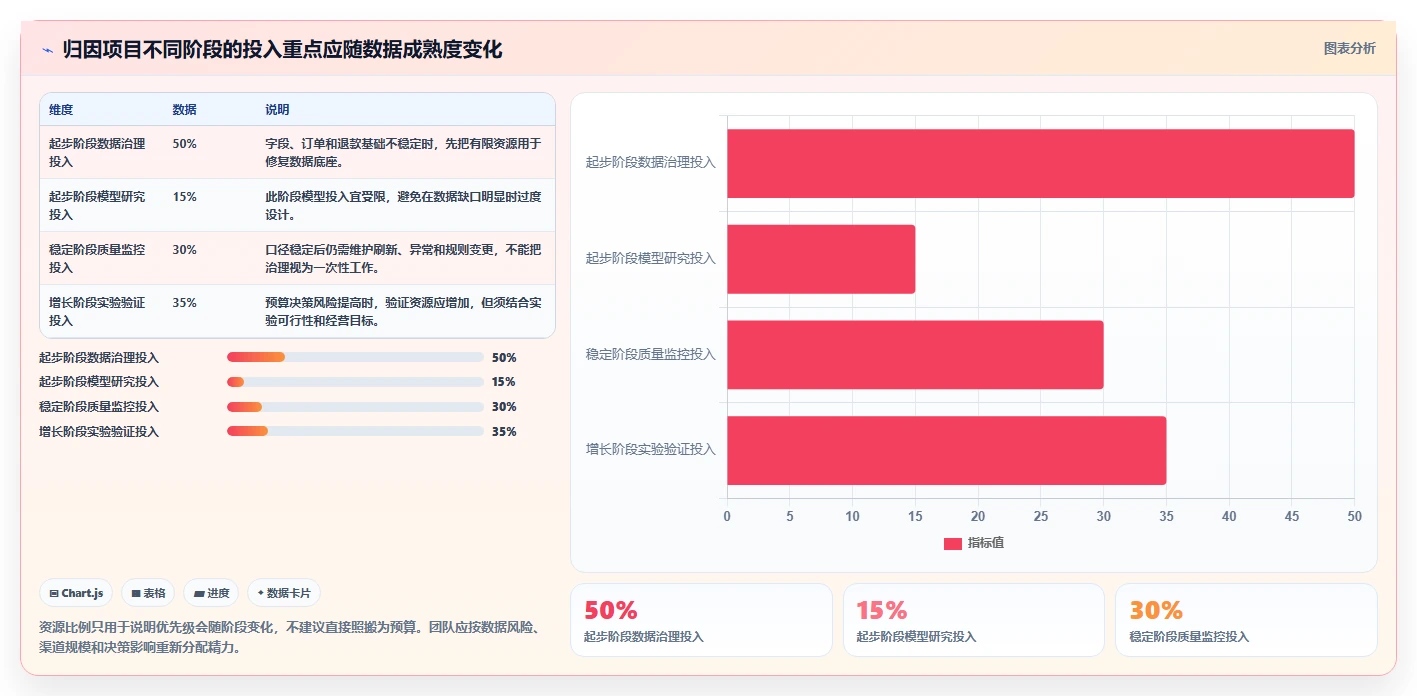Click y-axis label 起步阶段模型研究投入 in chart
Image resolution: width=1417 pixels, height=696 pixels.
click(651, 258)
